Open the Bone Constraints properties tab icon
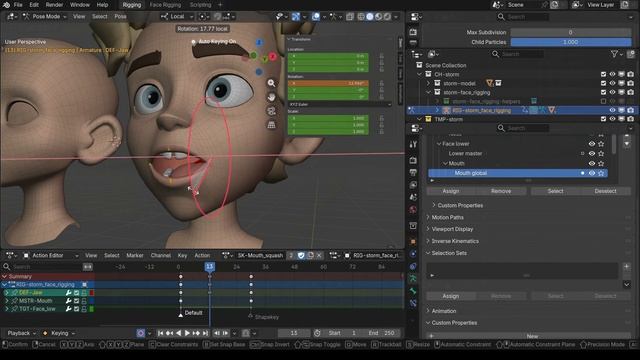The width and height of the screenshot is (640, 360). coord(413,303)
